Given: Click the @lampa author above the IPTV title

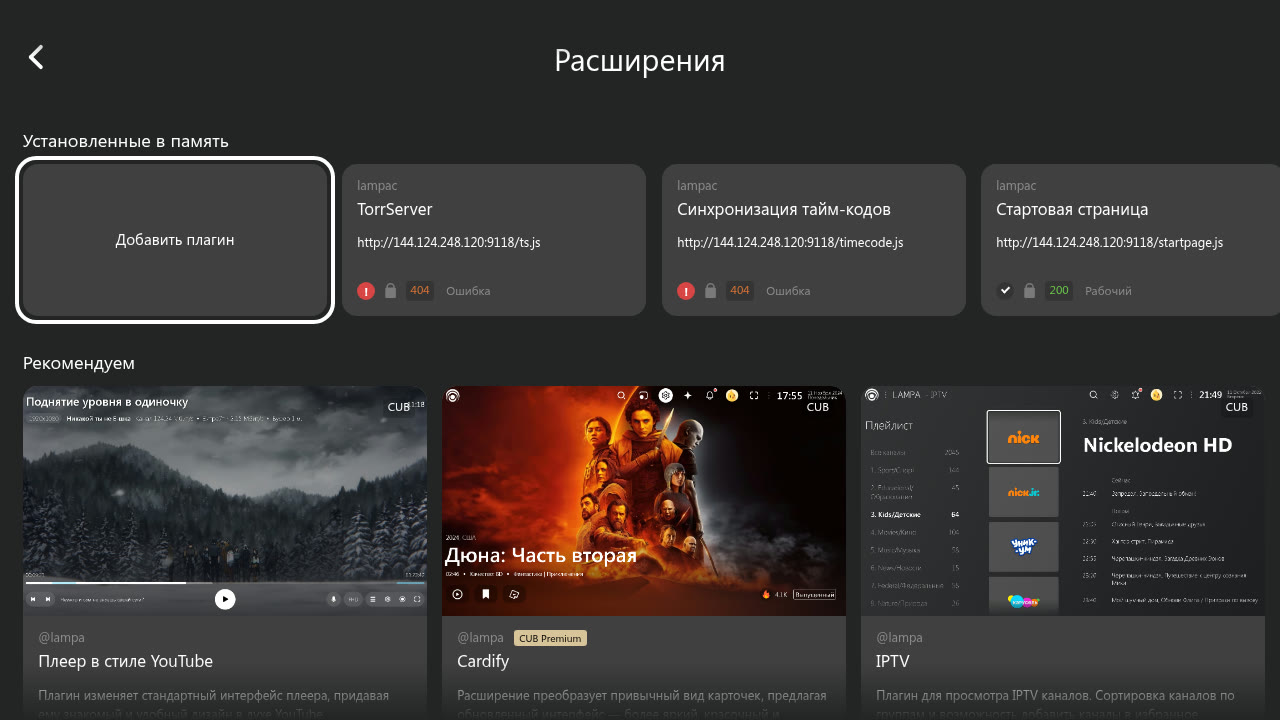Looking at the screenshot, I should click(899, 637).
